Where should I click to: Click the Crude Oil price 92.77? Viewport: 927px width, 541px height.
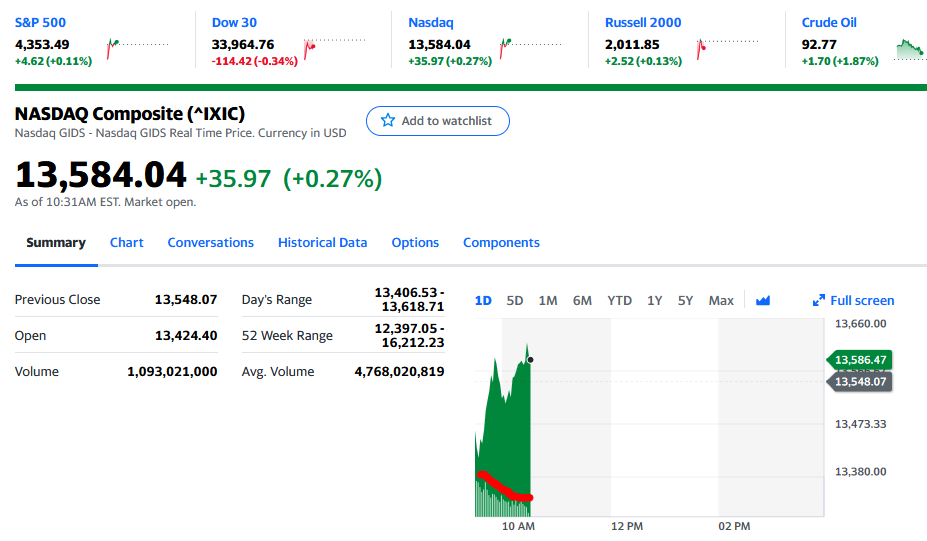[x=819, y=44]
